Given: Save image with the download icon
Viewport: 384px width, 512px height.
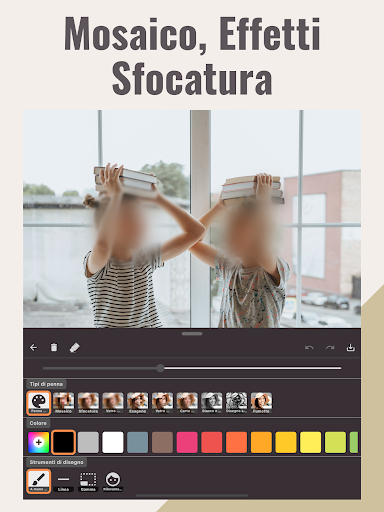Looking at the screenshot, I should (350, 348).
